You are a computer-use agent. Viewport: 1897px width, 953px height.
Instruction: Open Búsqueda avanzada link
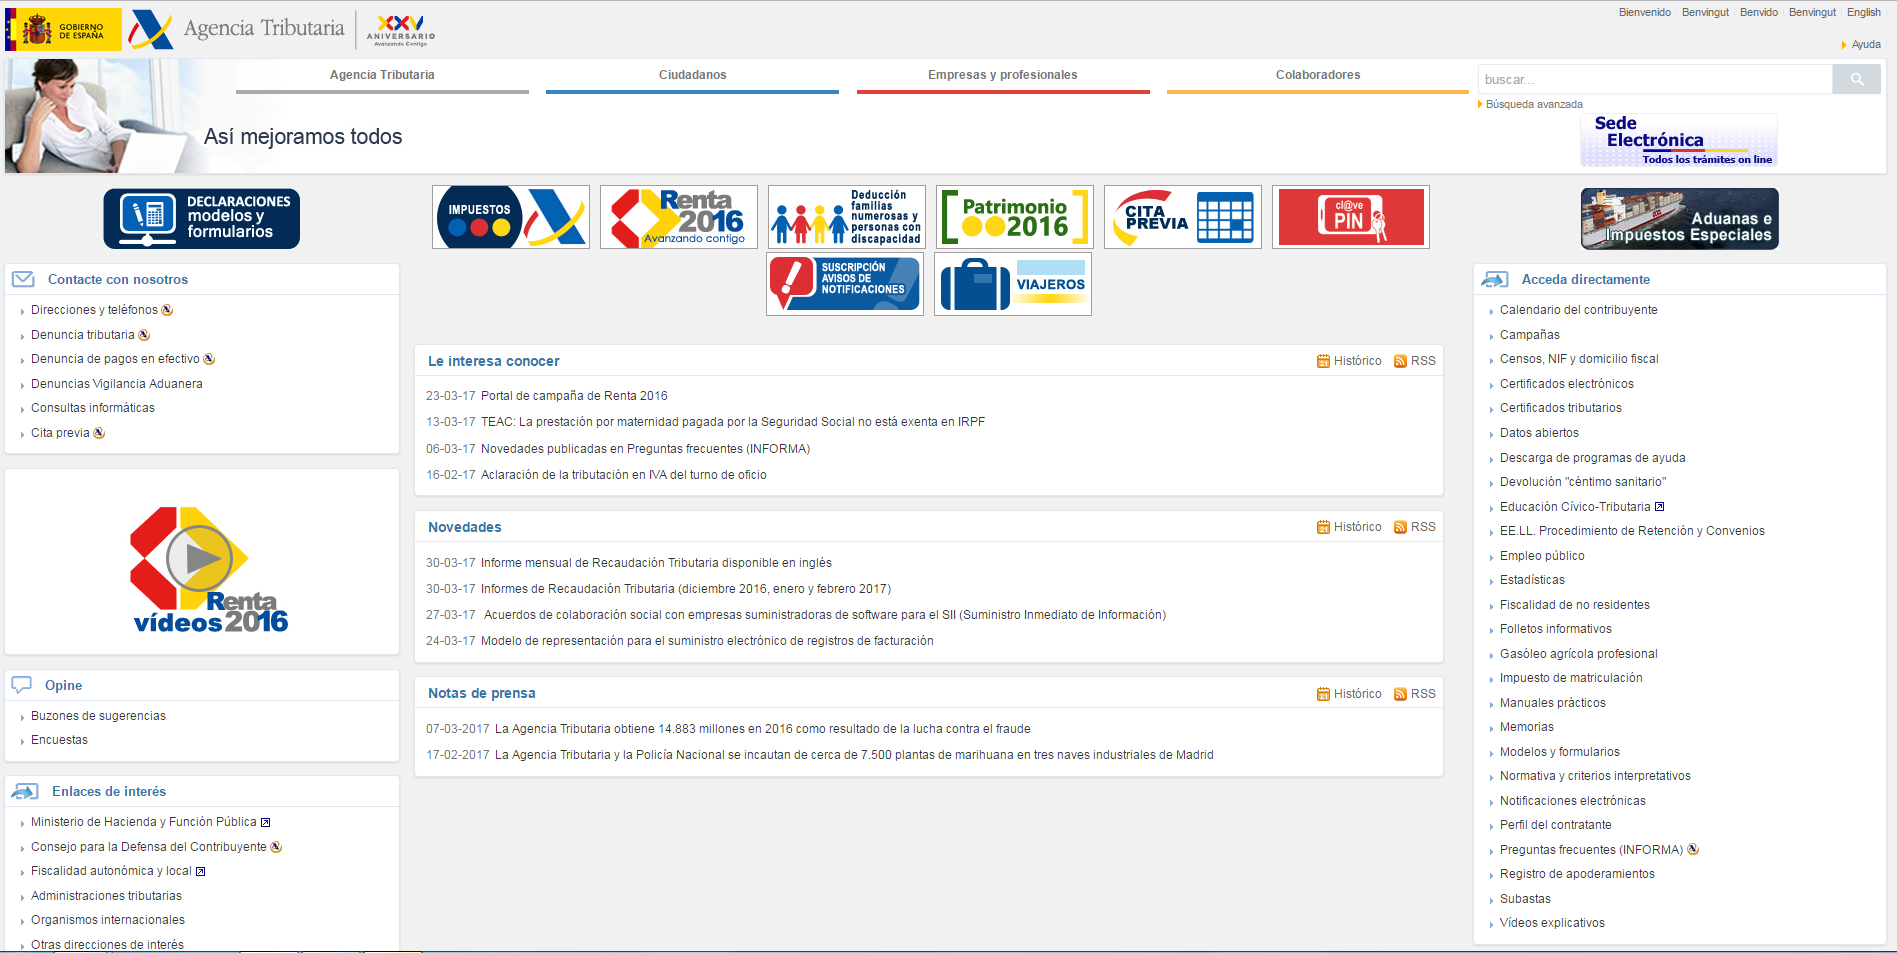pyautogui.click(x=1534, y=104)
